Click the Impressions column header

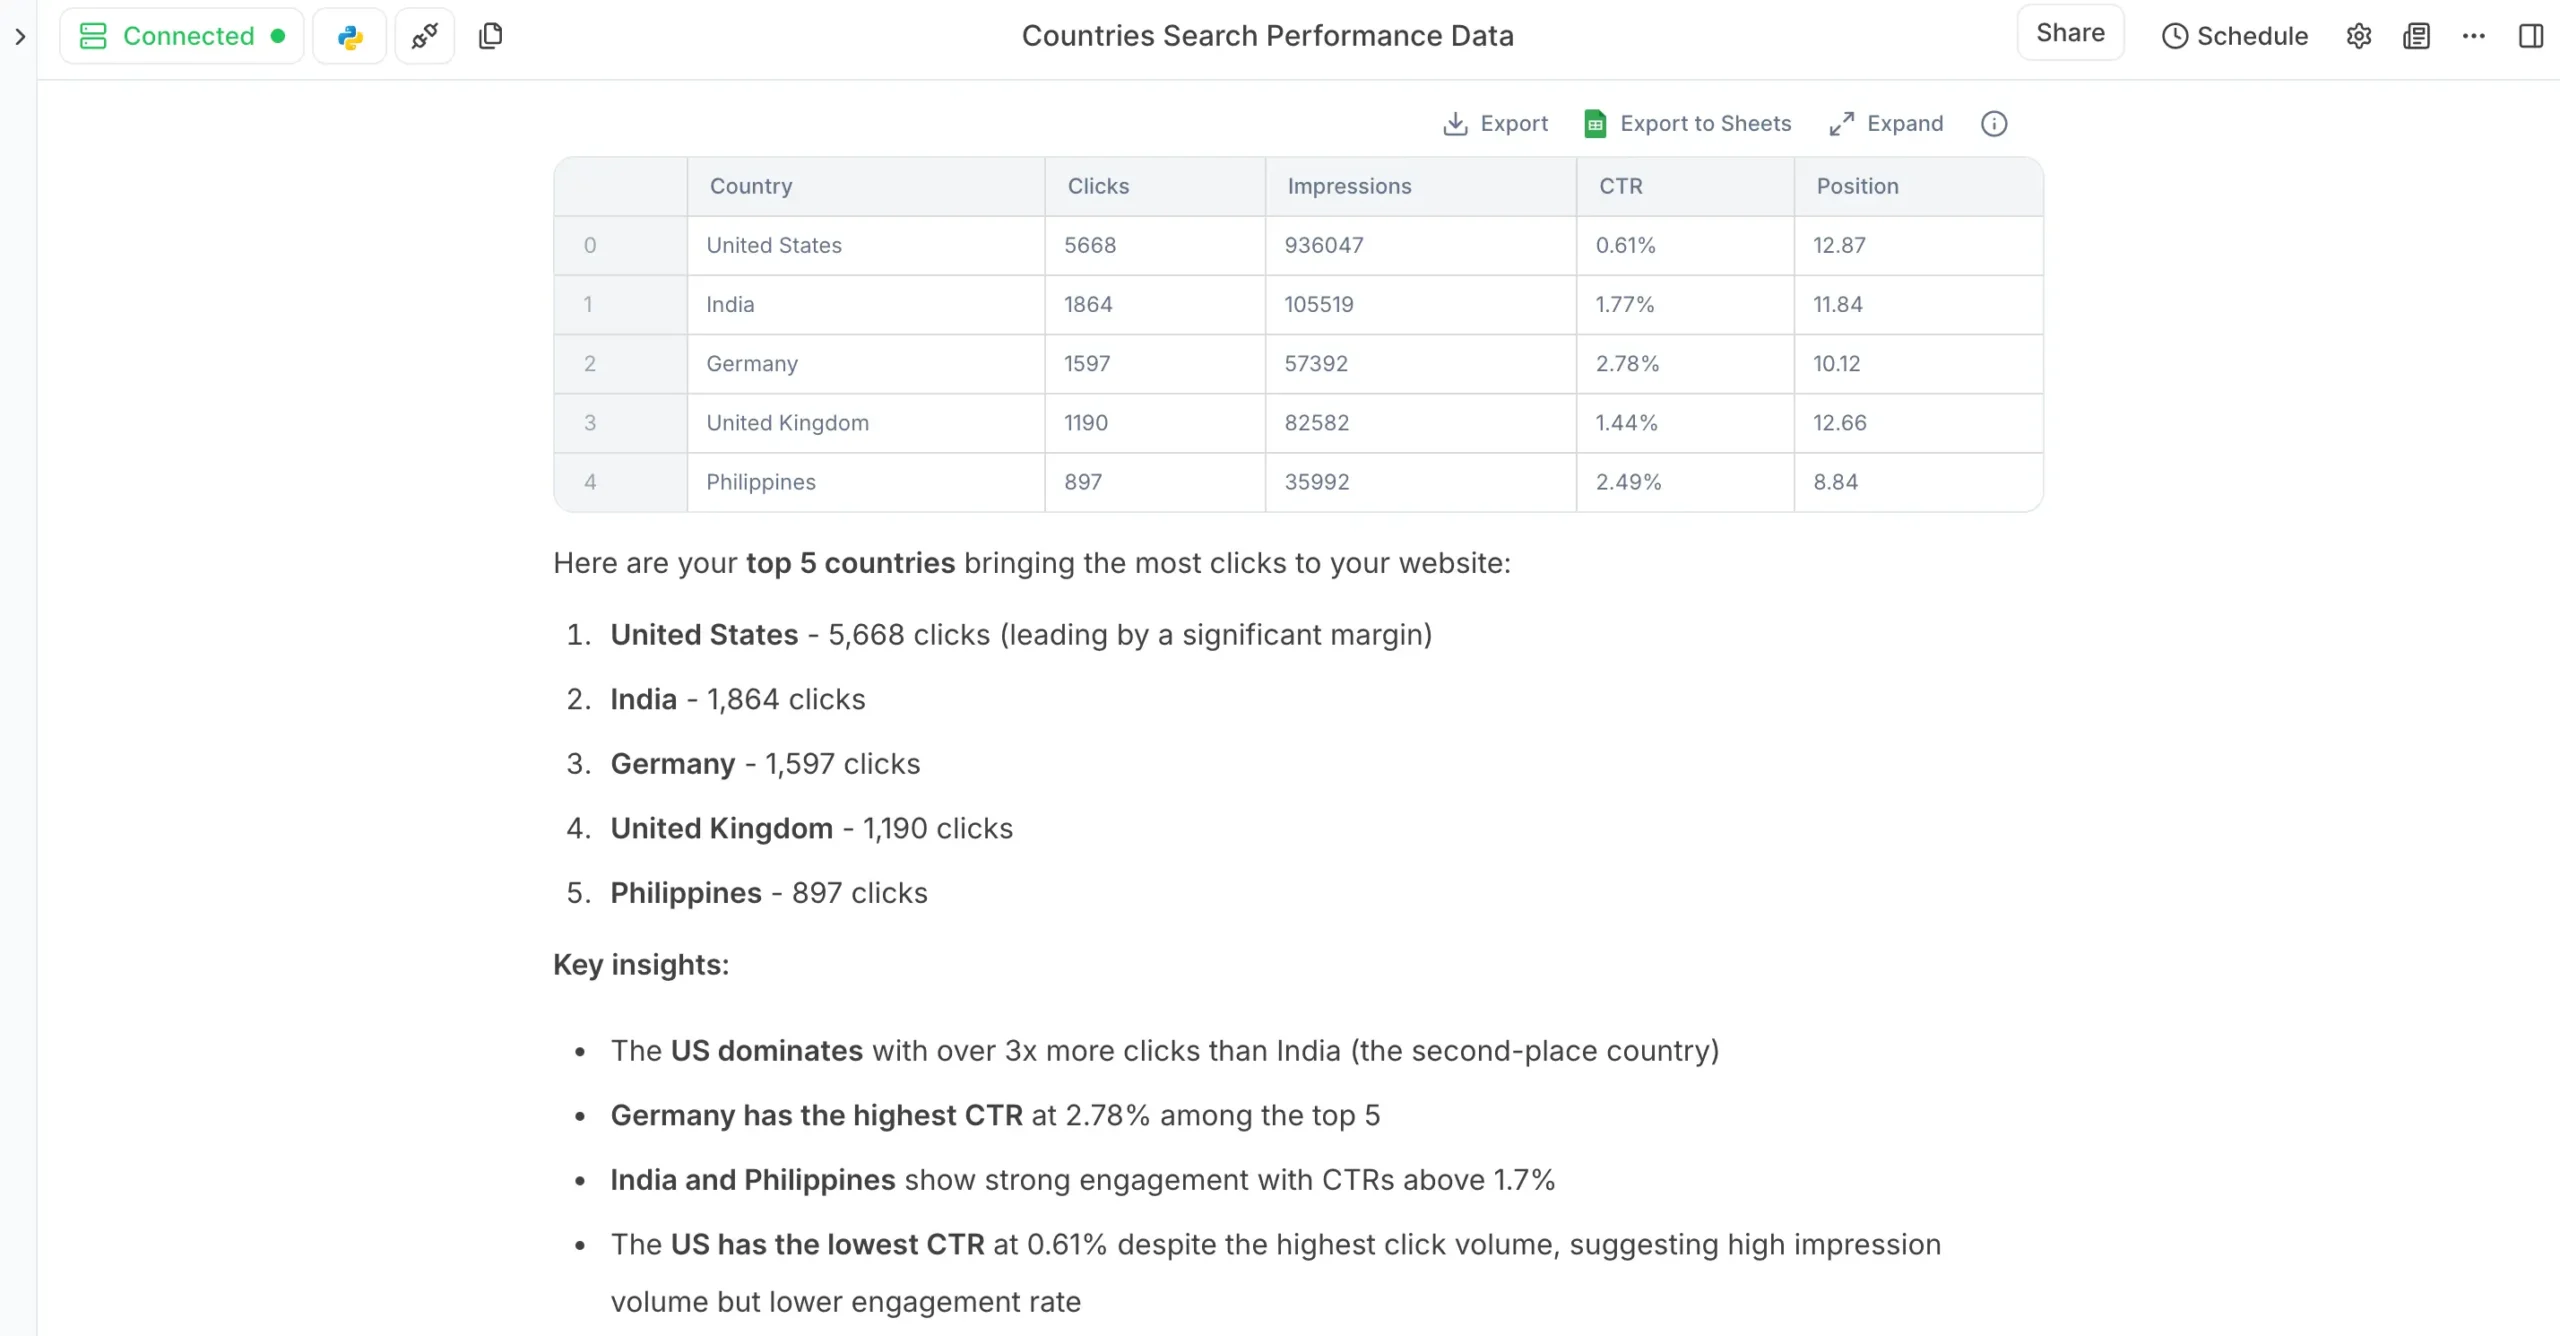pos(1349,186)
